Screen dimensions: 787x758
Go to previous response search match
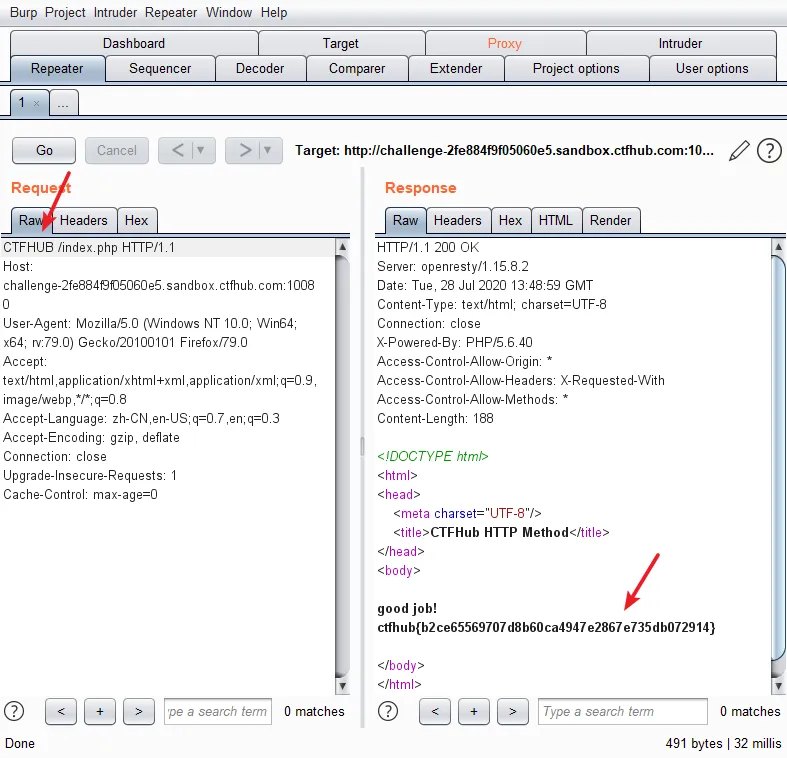[435, 711]
